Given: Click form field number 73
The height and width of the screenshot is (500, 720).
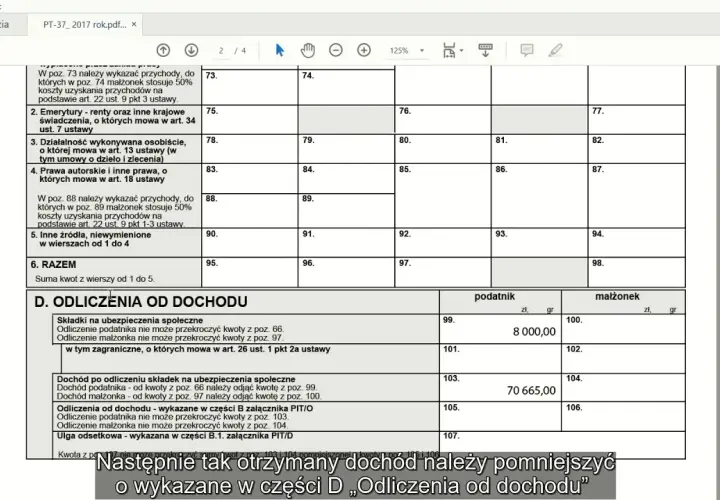Looking at the screenshot, I should [249, 87].
